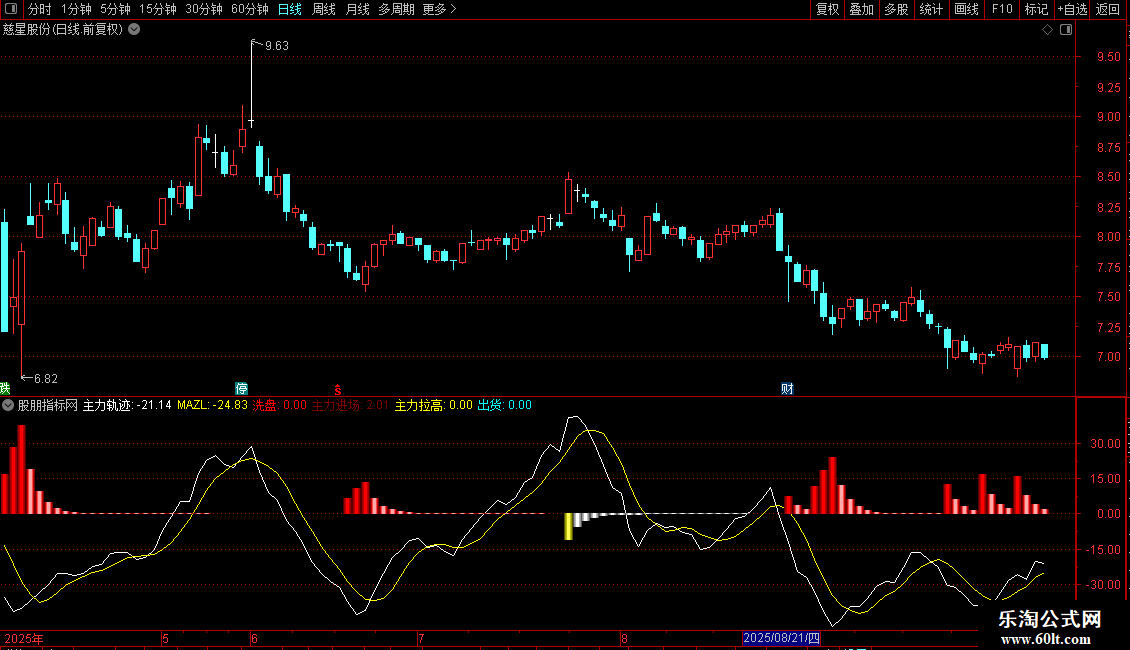Open the 多周期 multi-period view
The width and height of the screenshot is (1130, 650).
[x=396, y=9]
